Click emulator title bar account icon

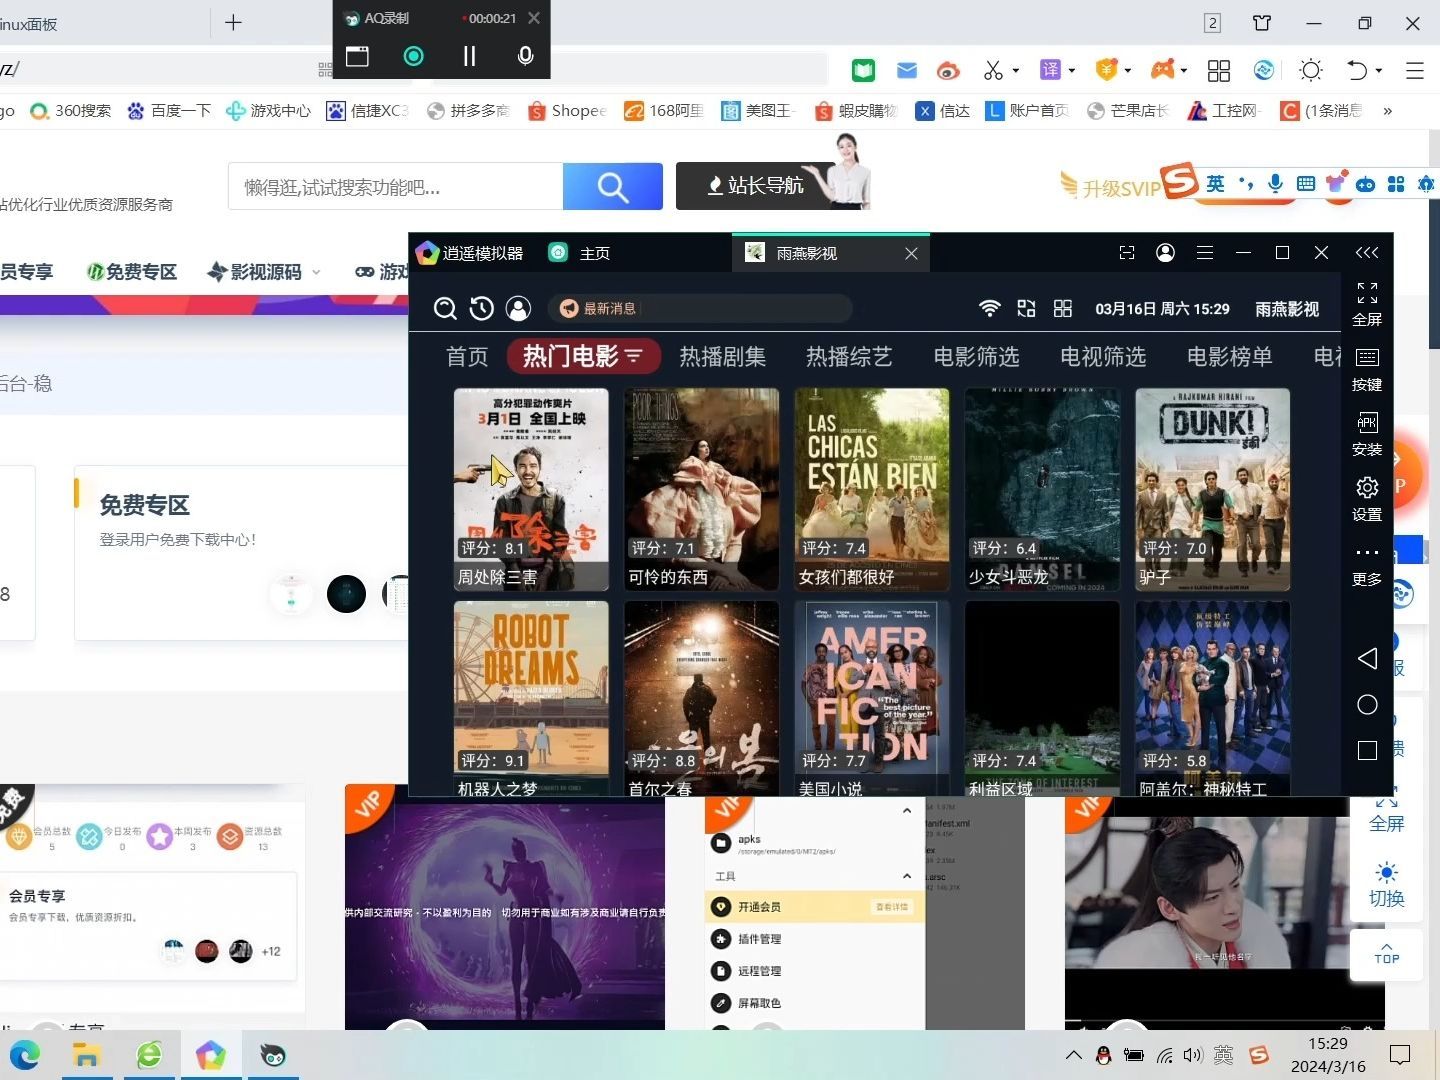pyautogui.click(x=1165, y=253)
